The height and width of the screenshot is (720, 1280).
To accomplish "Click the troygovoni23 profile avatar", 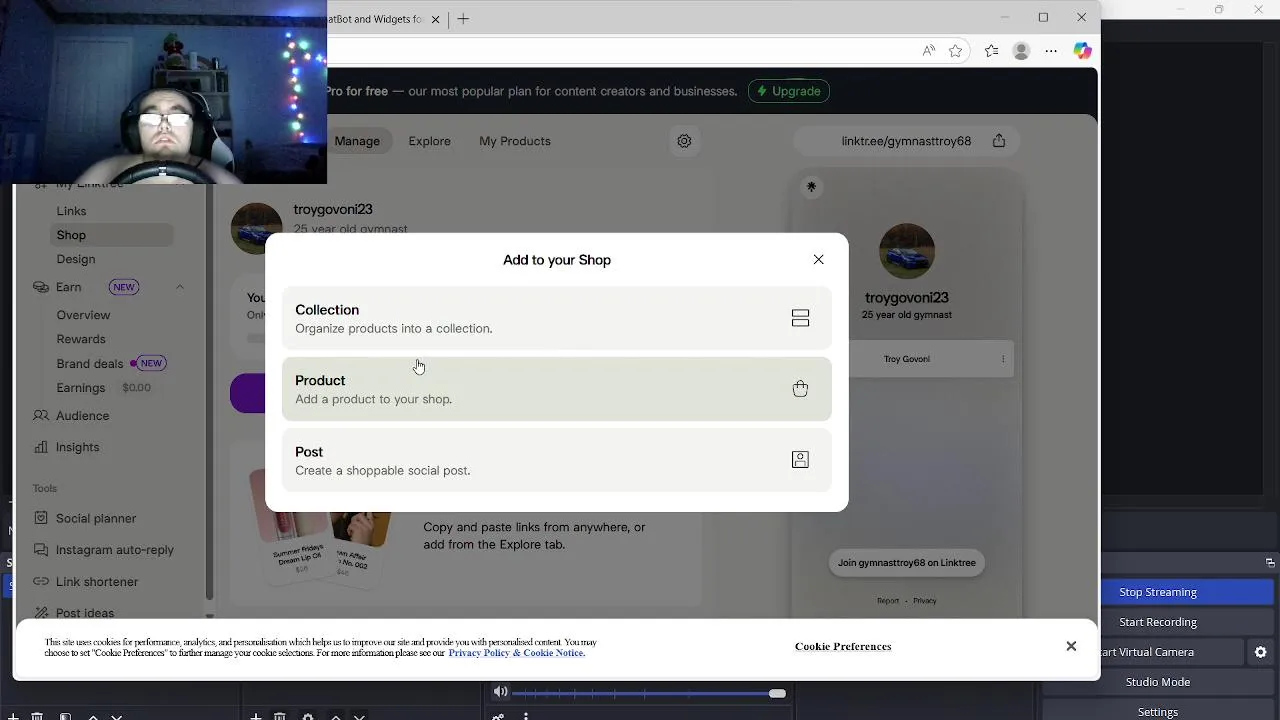I will [x=257, y=228].
